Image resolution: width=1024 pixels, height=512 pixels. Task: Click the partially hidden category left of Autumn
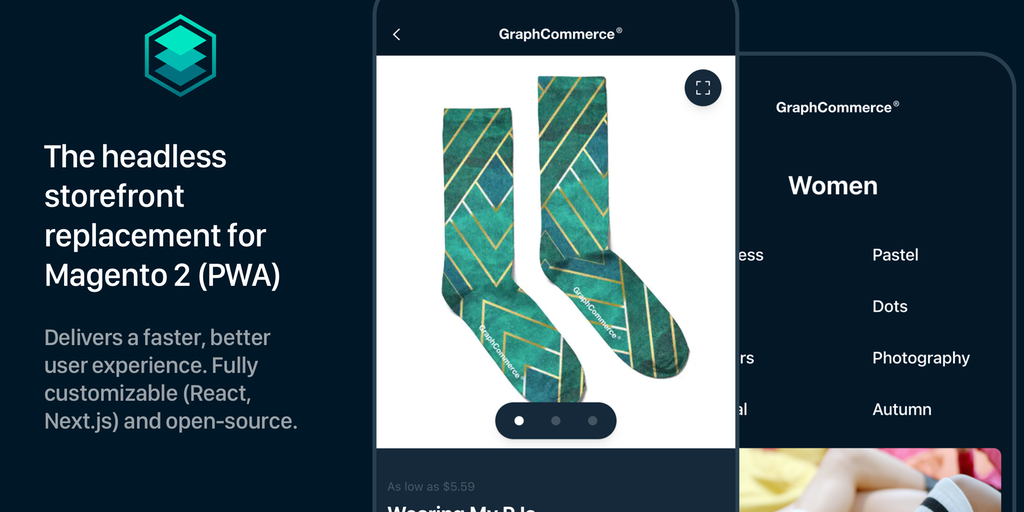point(744,409)
